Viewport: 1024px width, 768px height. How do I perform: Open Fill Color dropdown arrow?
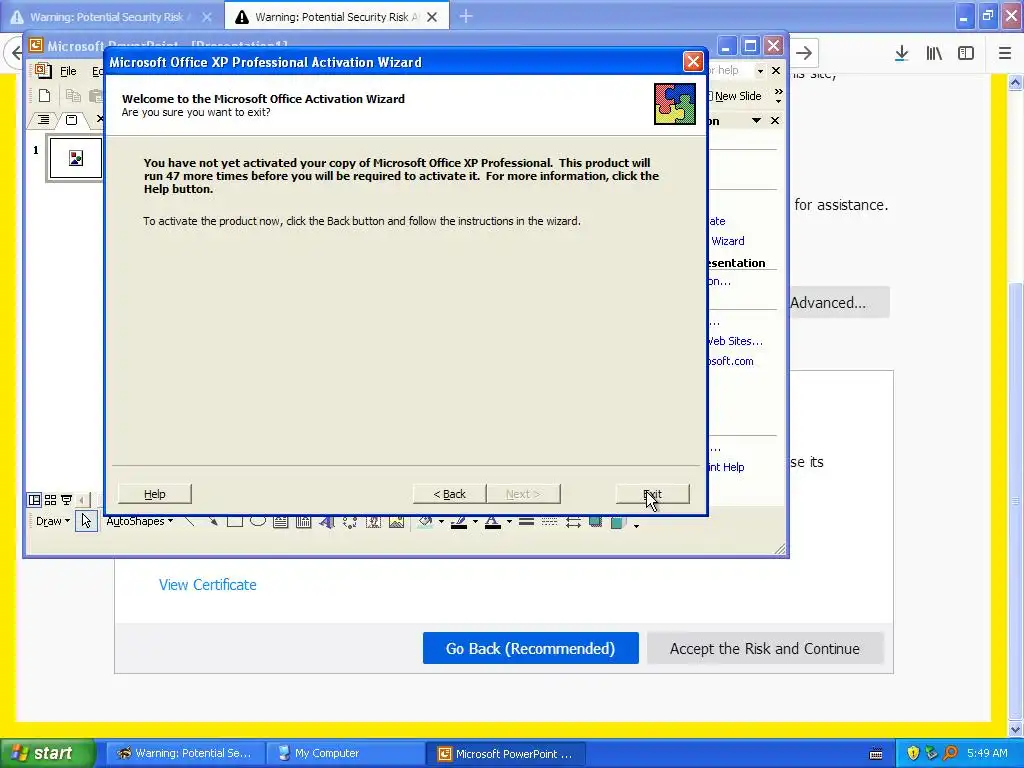coord(441,521)
